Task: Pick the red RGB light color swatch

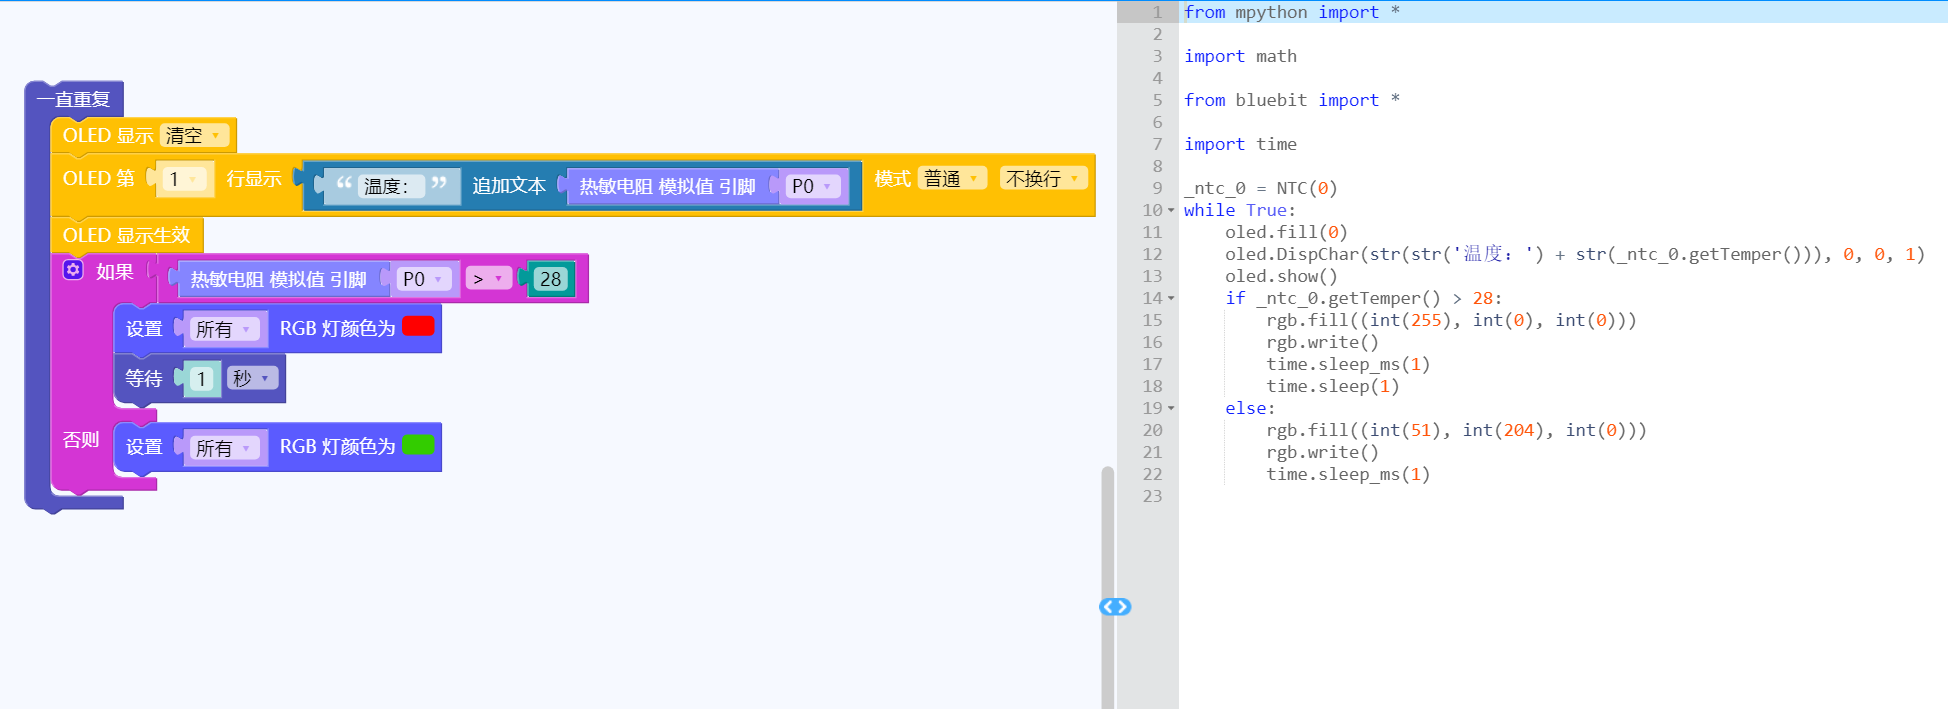Action: tap(418, 327)
